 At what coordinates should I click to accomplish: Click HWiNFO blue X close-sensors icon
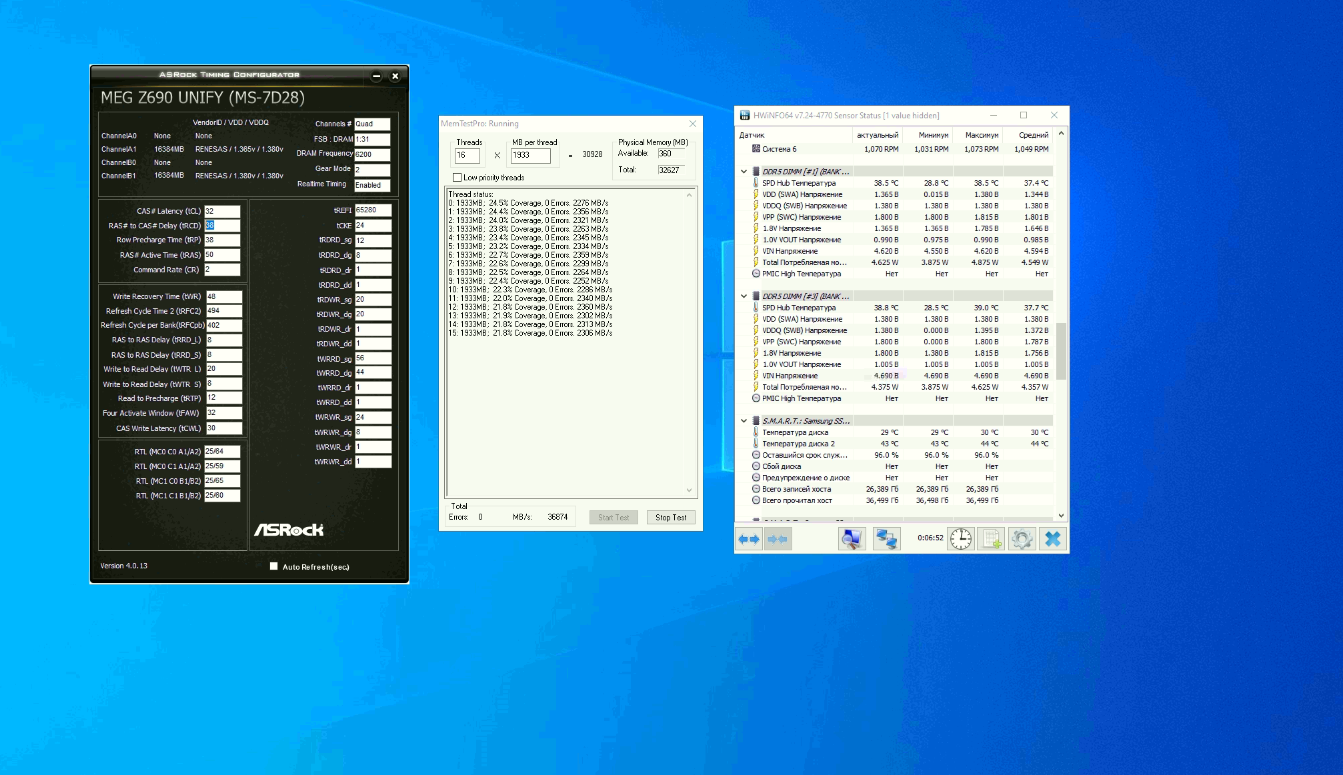pos(1052,539)
